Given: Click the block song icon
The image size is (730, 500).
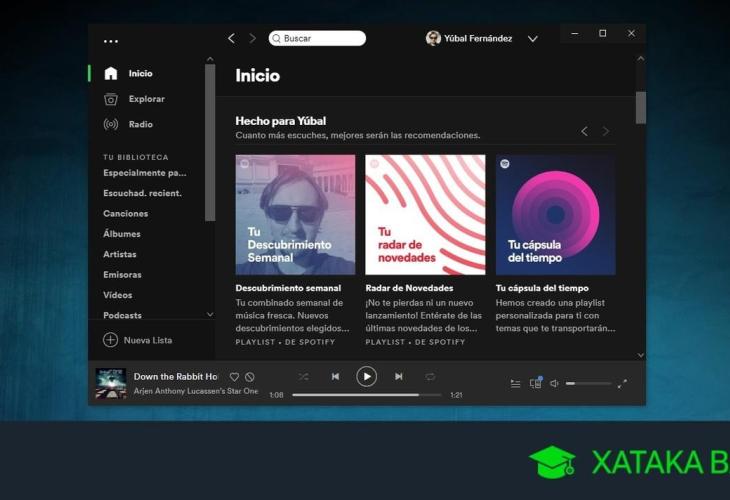Looking at the screenshot, I should (x=250, y=377).
